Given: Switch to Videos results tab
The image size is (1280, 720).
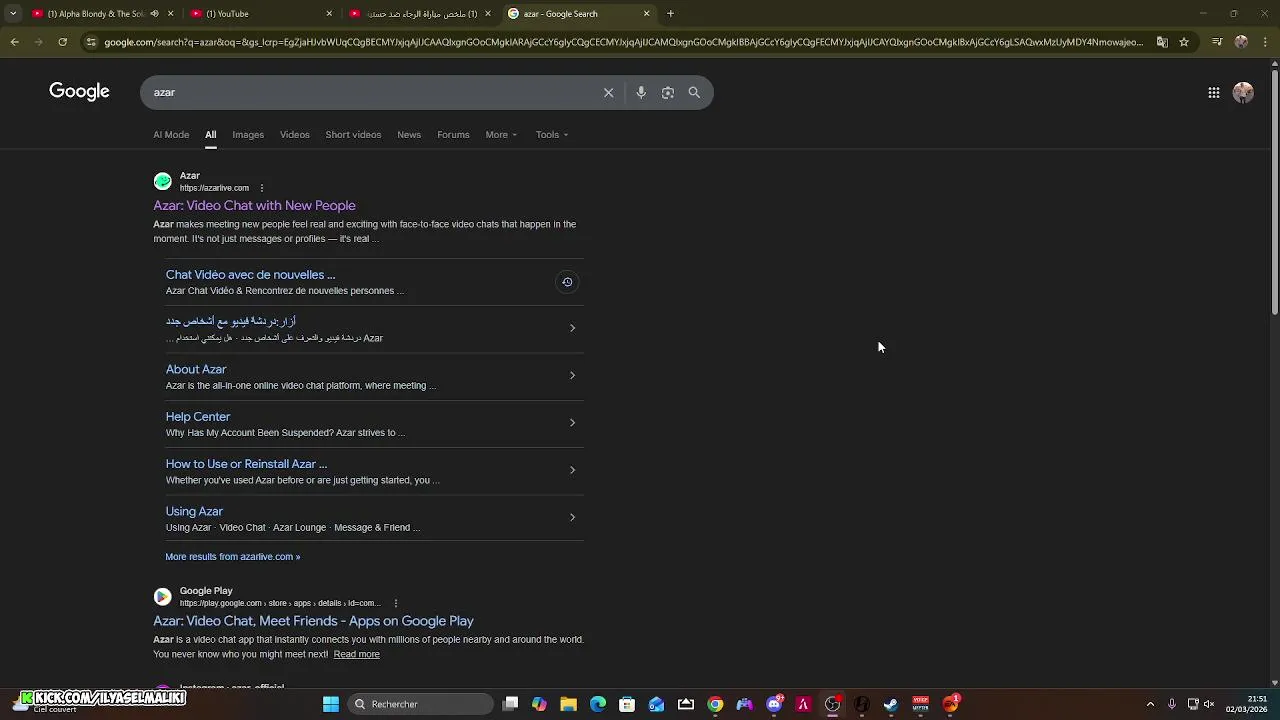Looking at the screenshot, I should coord(295,134).
